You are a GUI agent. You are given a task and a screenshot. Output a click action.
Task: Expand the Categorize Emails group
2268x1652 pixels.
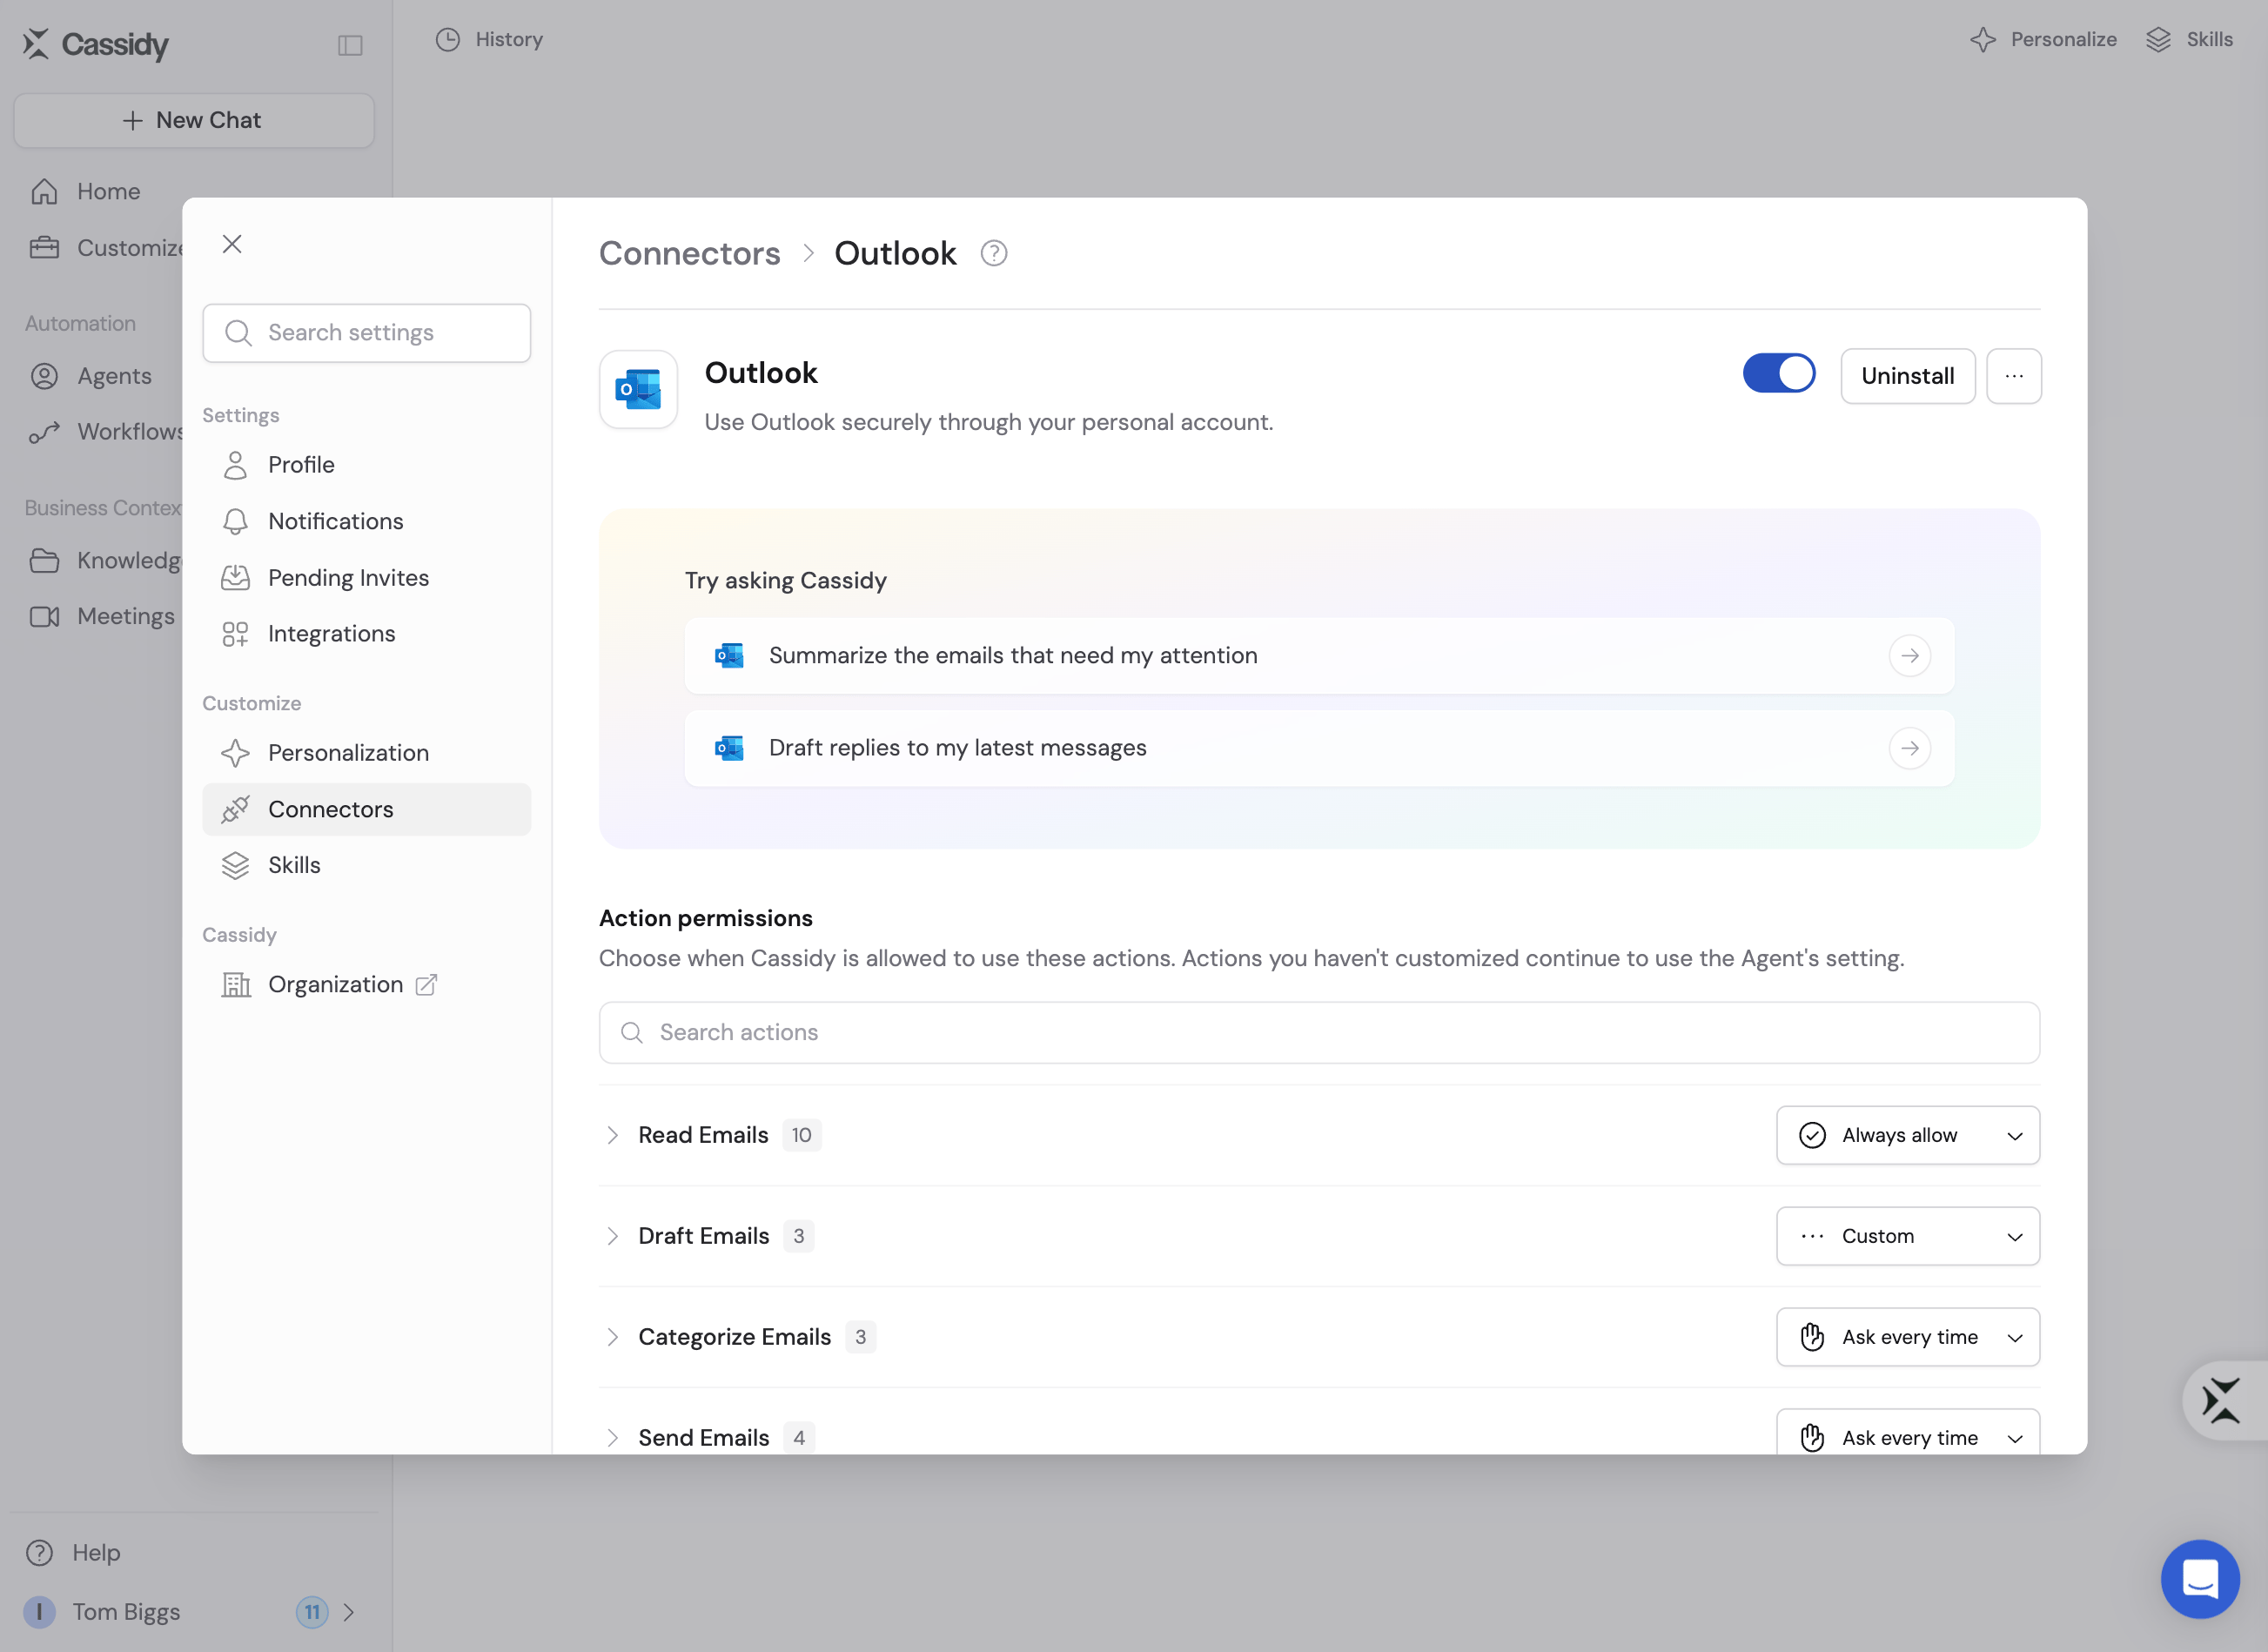[x=612, y=1338]
